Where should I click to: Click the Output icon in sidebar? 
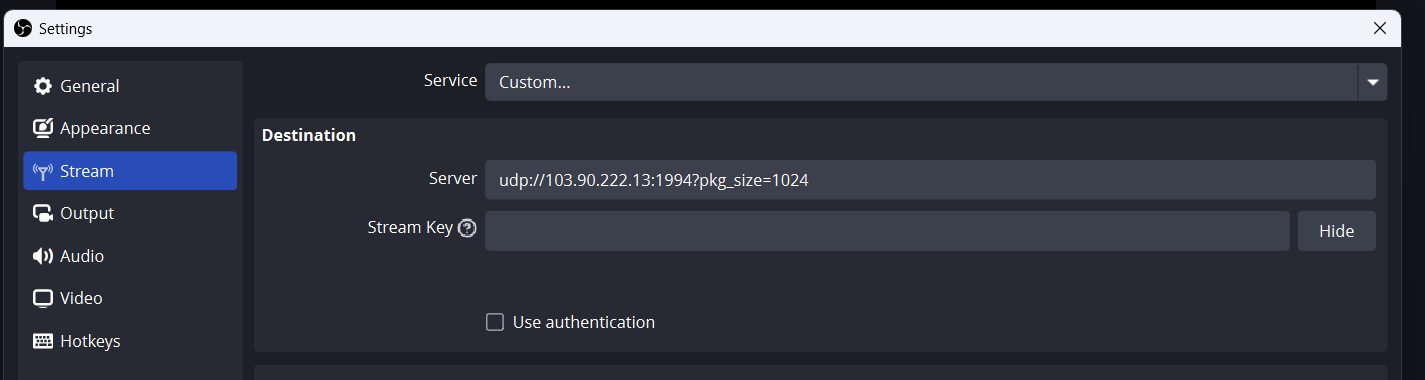point(43,213)
